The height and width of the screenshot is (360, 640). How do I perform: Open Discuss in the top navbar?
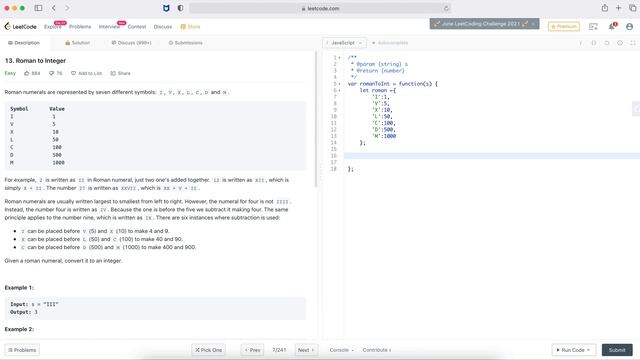162,27
